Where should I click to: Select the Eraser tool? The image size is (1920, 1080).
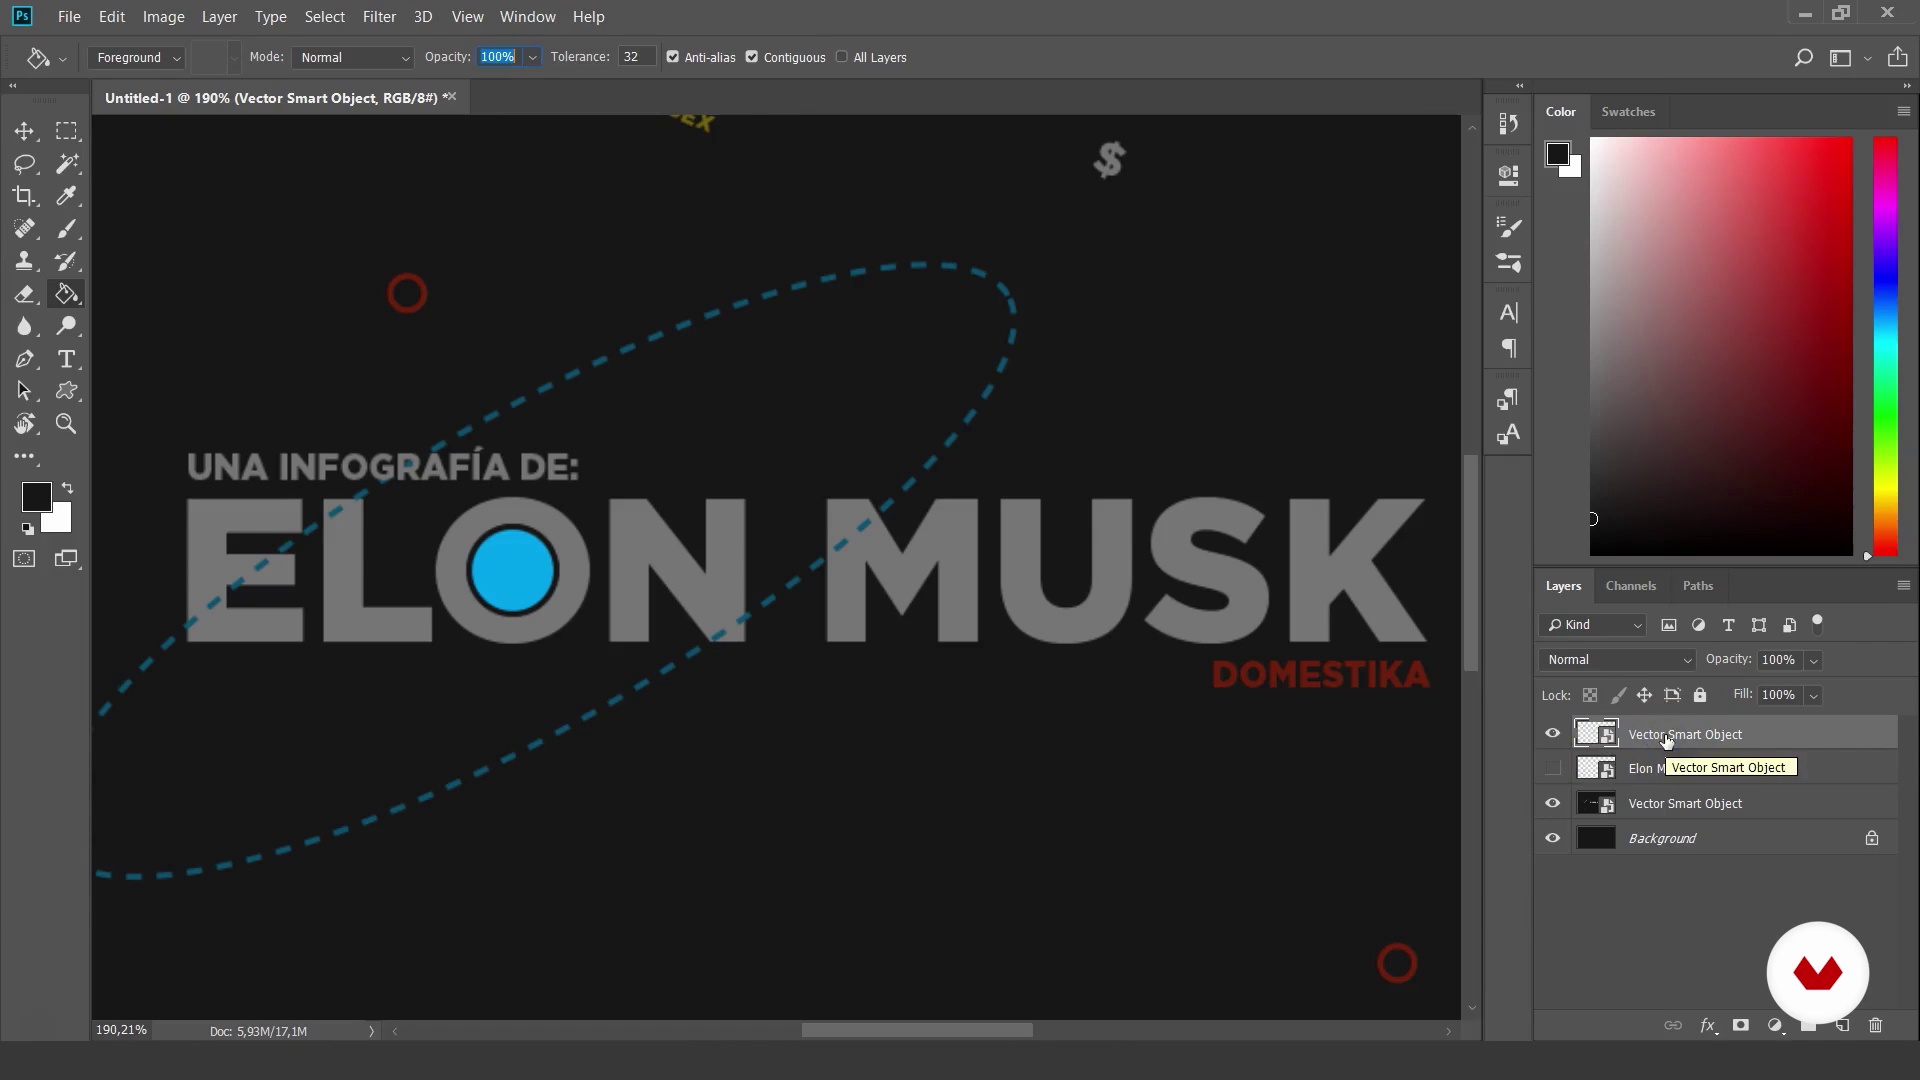click(x=24, y=294)
